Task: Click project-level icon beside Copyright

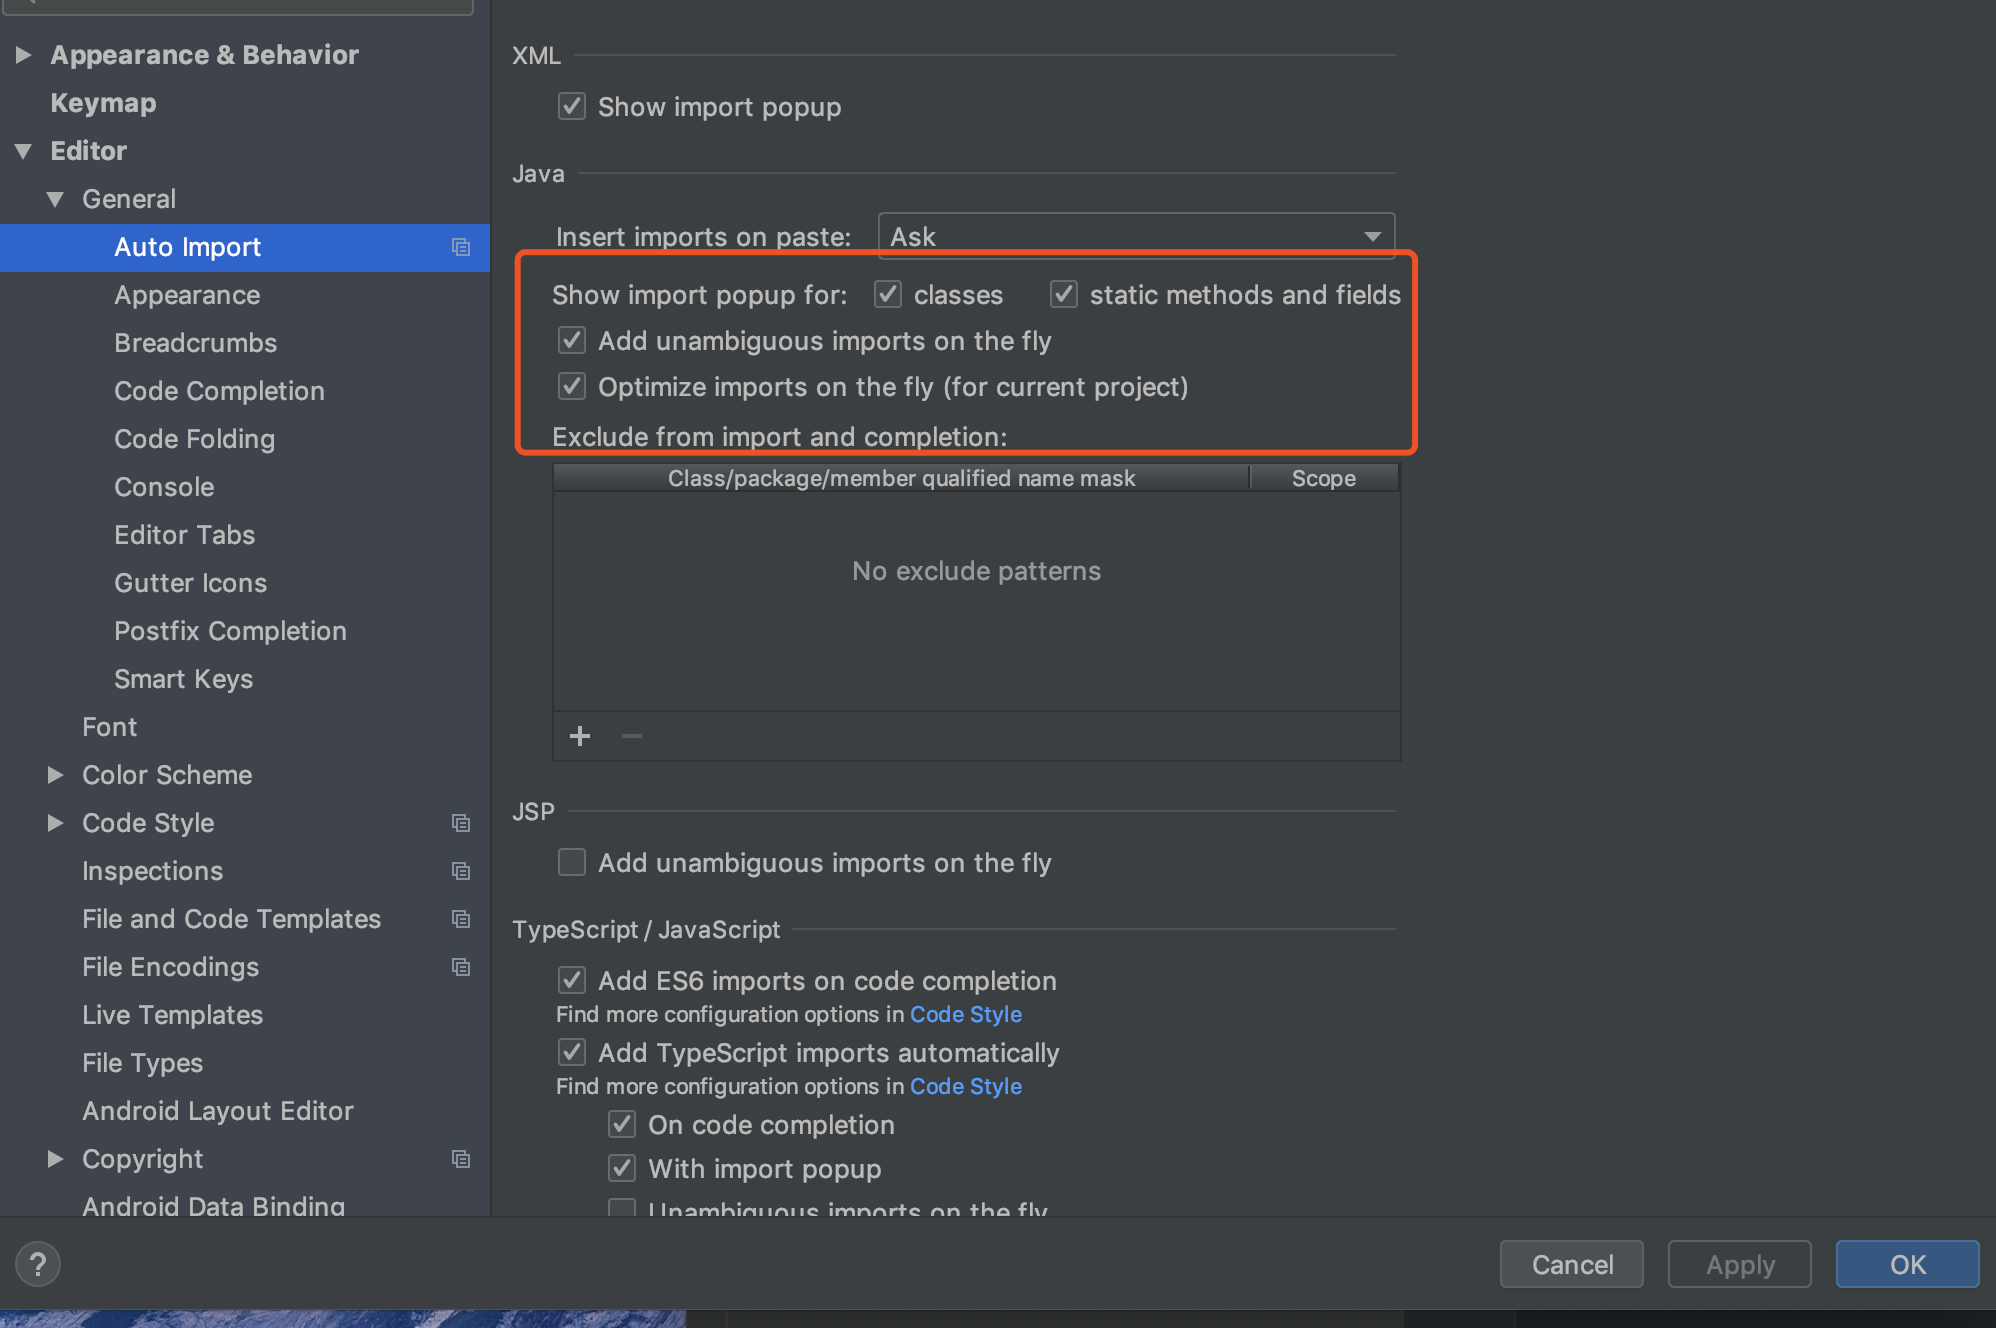Action: (x=461, y=1159)
